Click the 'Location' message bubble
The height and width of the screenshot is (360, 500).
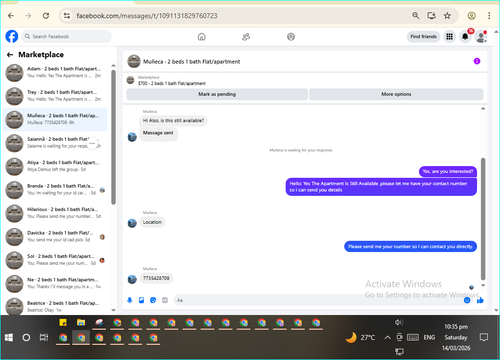[x=152, y=222]
